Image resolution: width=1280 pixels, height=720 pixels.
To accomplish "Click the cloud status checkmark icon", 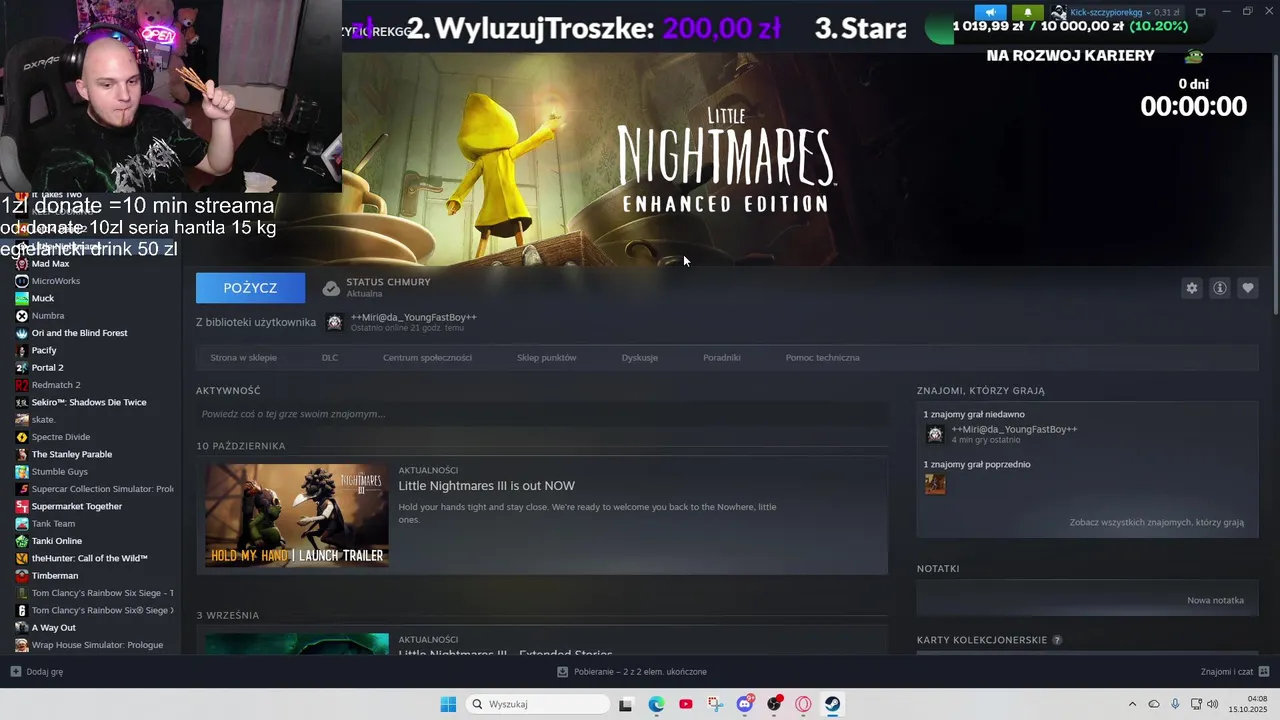I will 331,288.
